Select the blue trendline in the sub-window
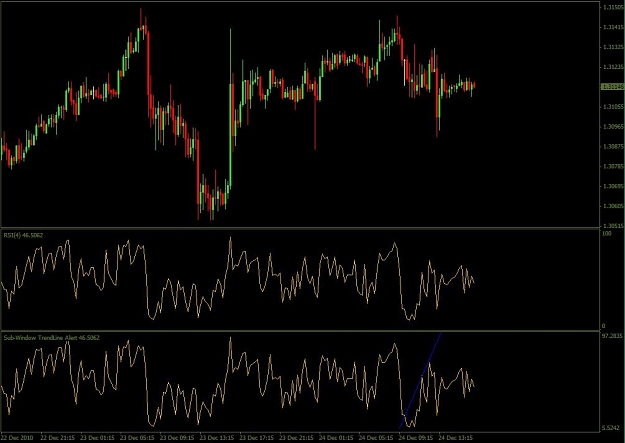 pos(420,380)
